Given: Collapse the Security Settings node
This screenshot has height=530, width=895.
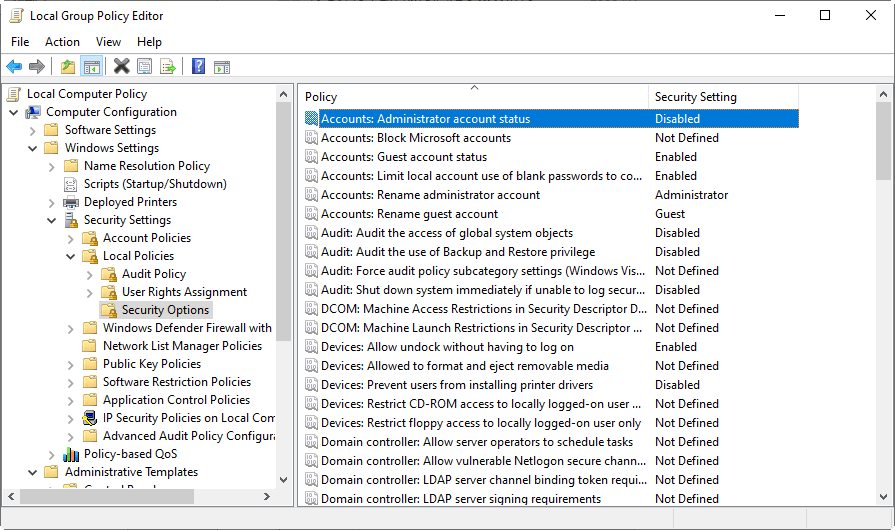Looking at the screenshot, I should [51, 220].
